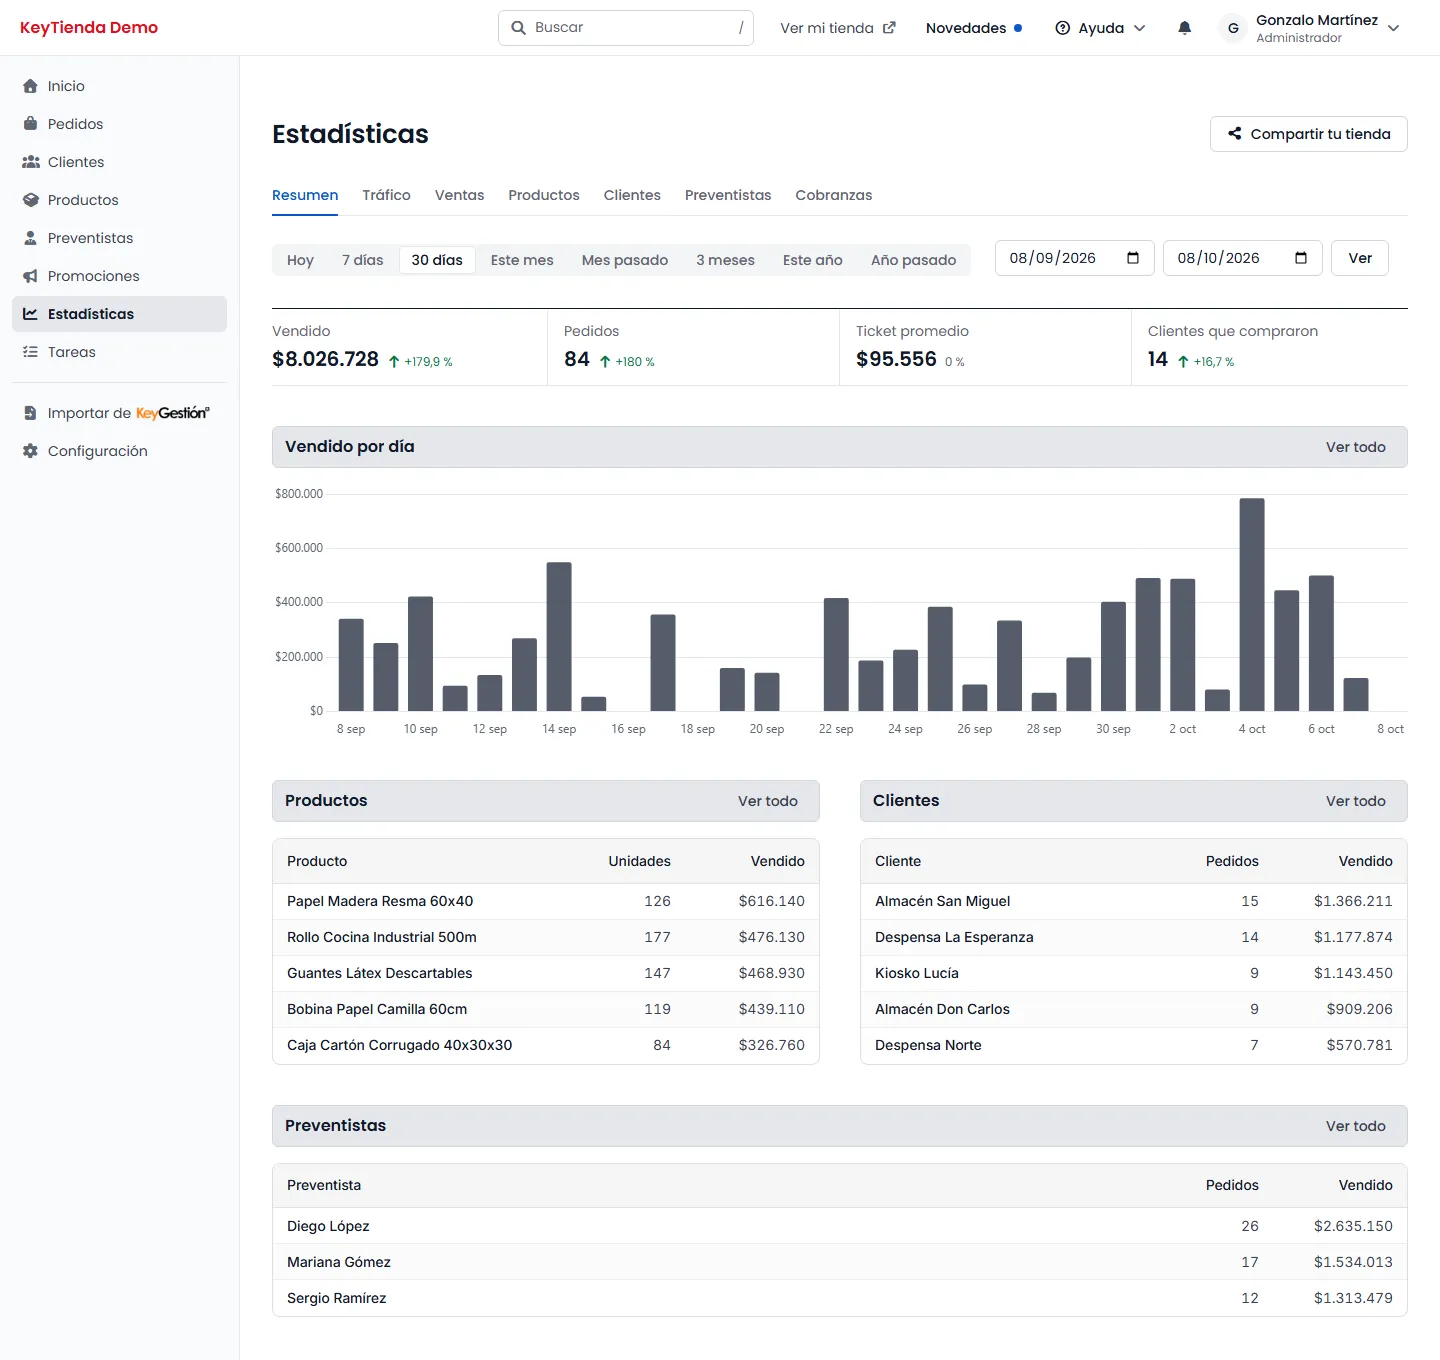Select the Mes pasado date range

click(625, 260)
